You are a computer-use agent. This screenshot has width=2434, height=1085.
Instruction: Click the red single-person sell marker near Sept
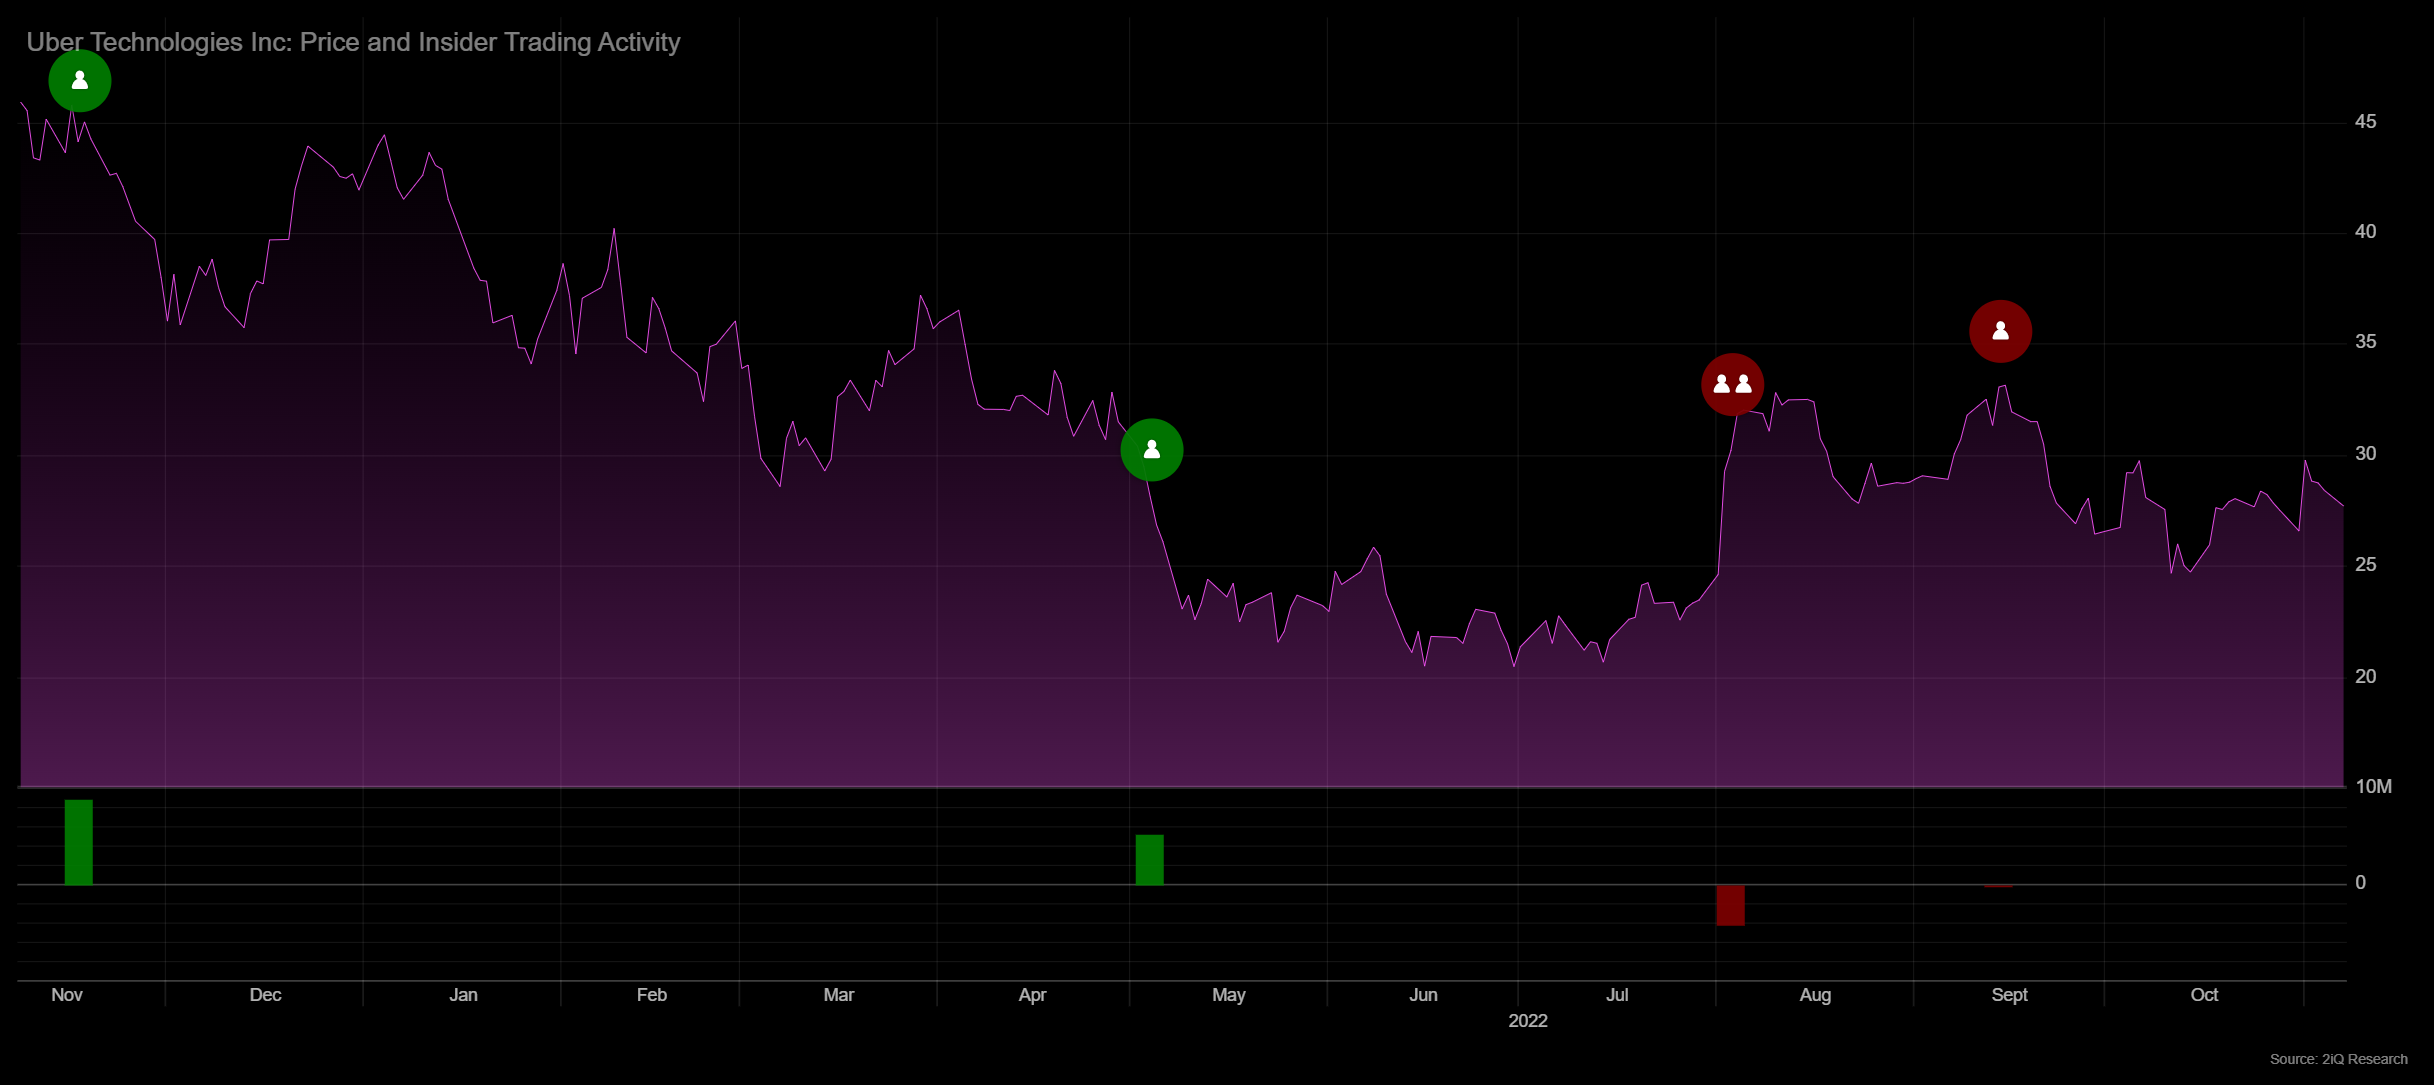(2000, 331)
